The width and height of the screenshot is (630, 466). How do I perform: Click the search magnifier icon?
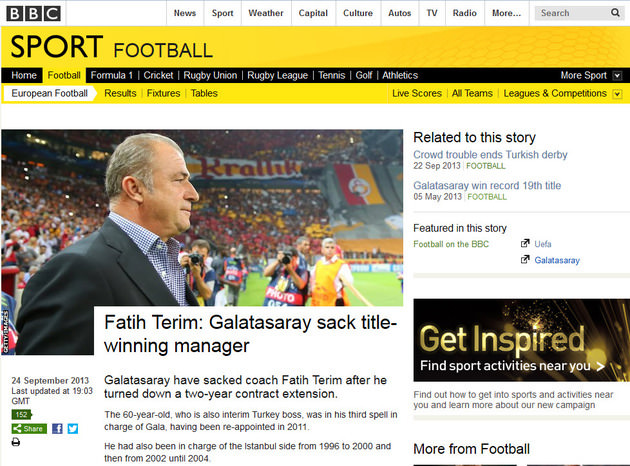615,13
